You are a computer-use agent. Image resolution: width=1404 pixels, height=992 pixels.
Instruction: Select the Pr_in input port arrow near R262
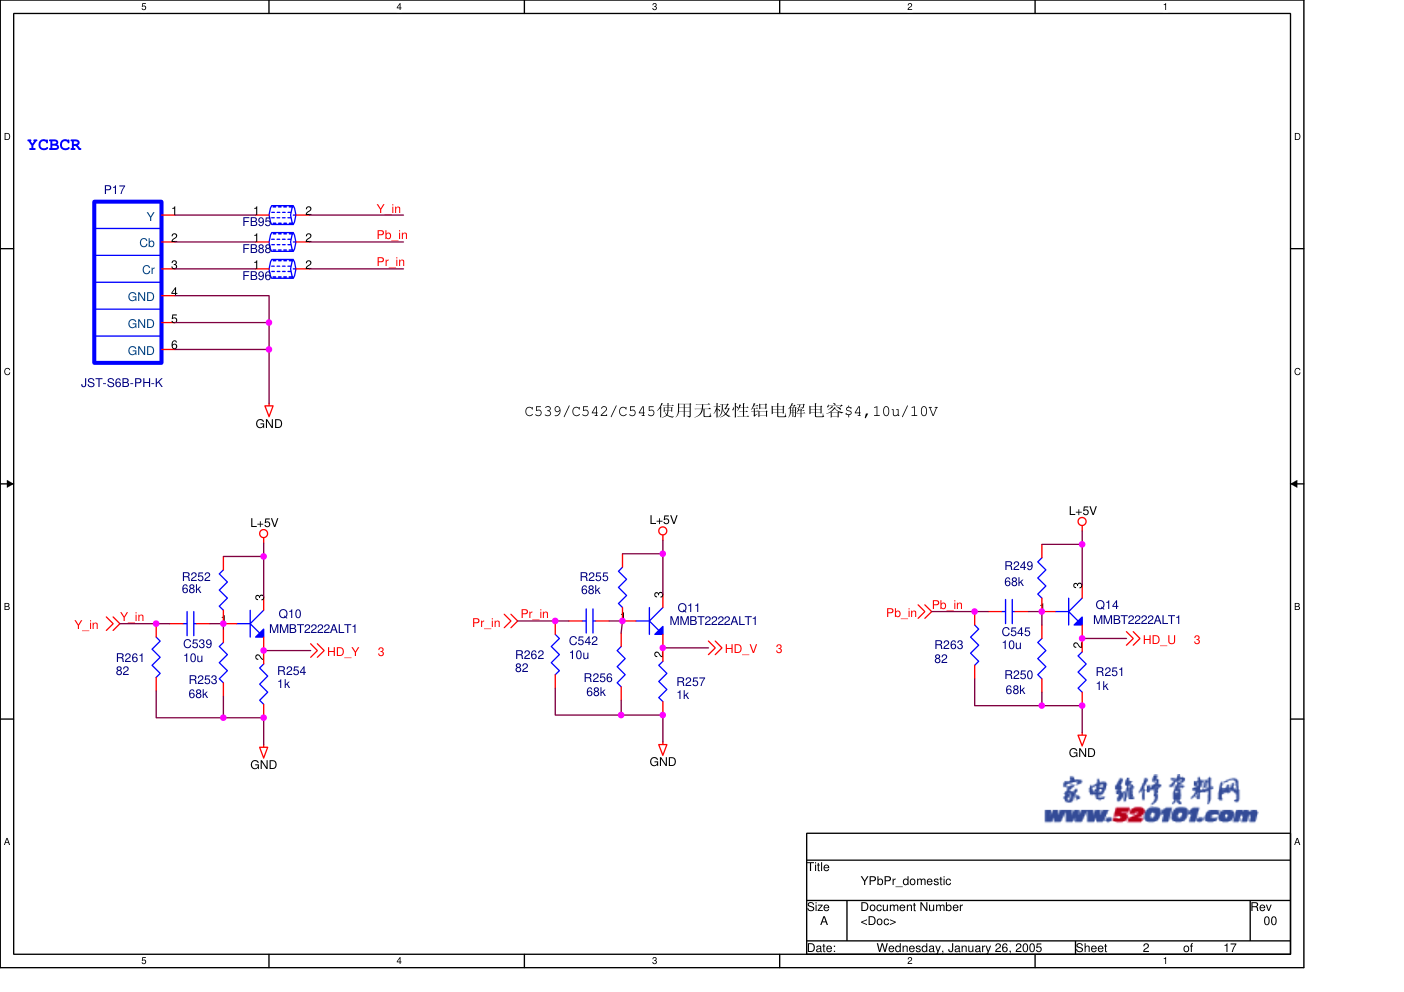[x=511, y=622]
